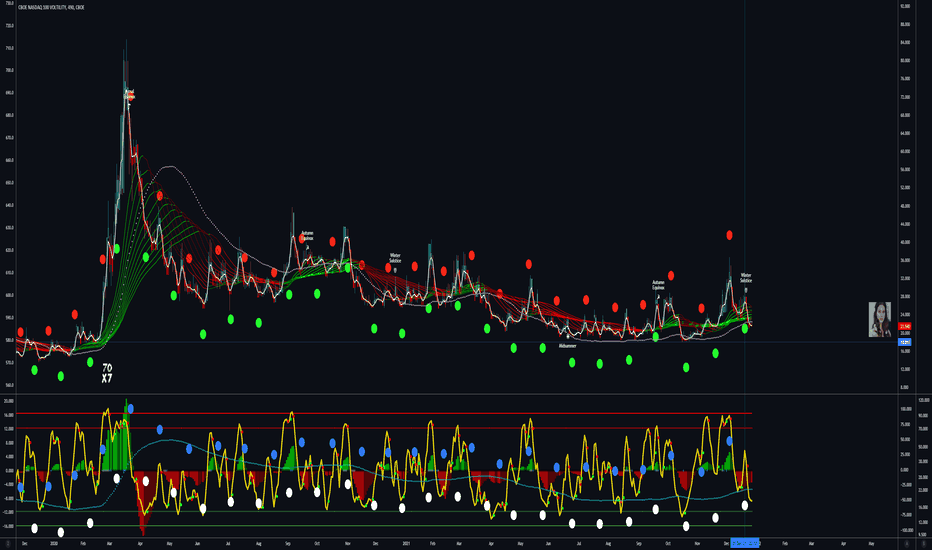Select the Autumn Equinox label near October 2020
The height and width of the screenshot is (550, 932).
(307, 236)
